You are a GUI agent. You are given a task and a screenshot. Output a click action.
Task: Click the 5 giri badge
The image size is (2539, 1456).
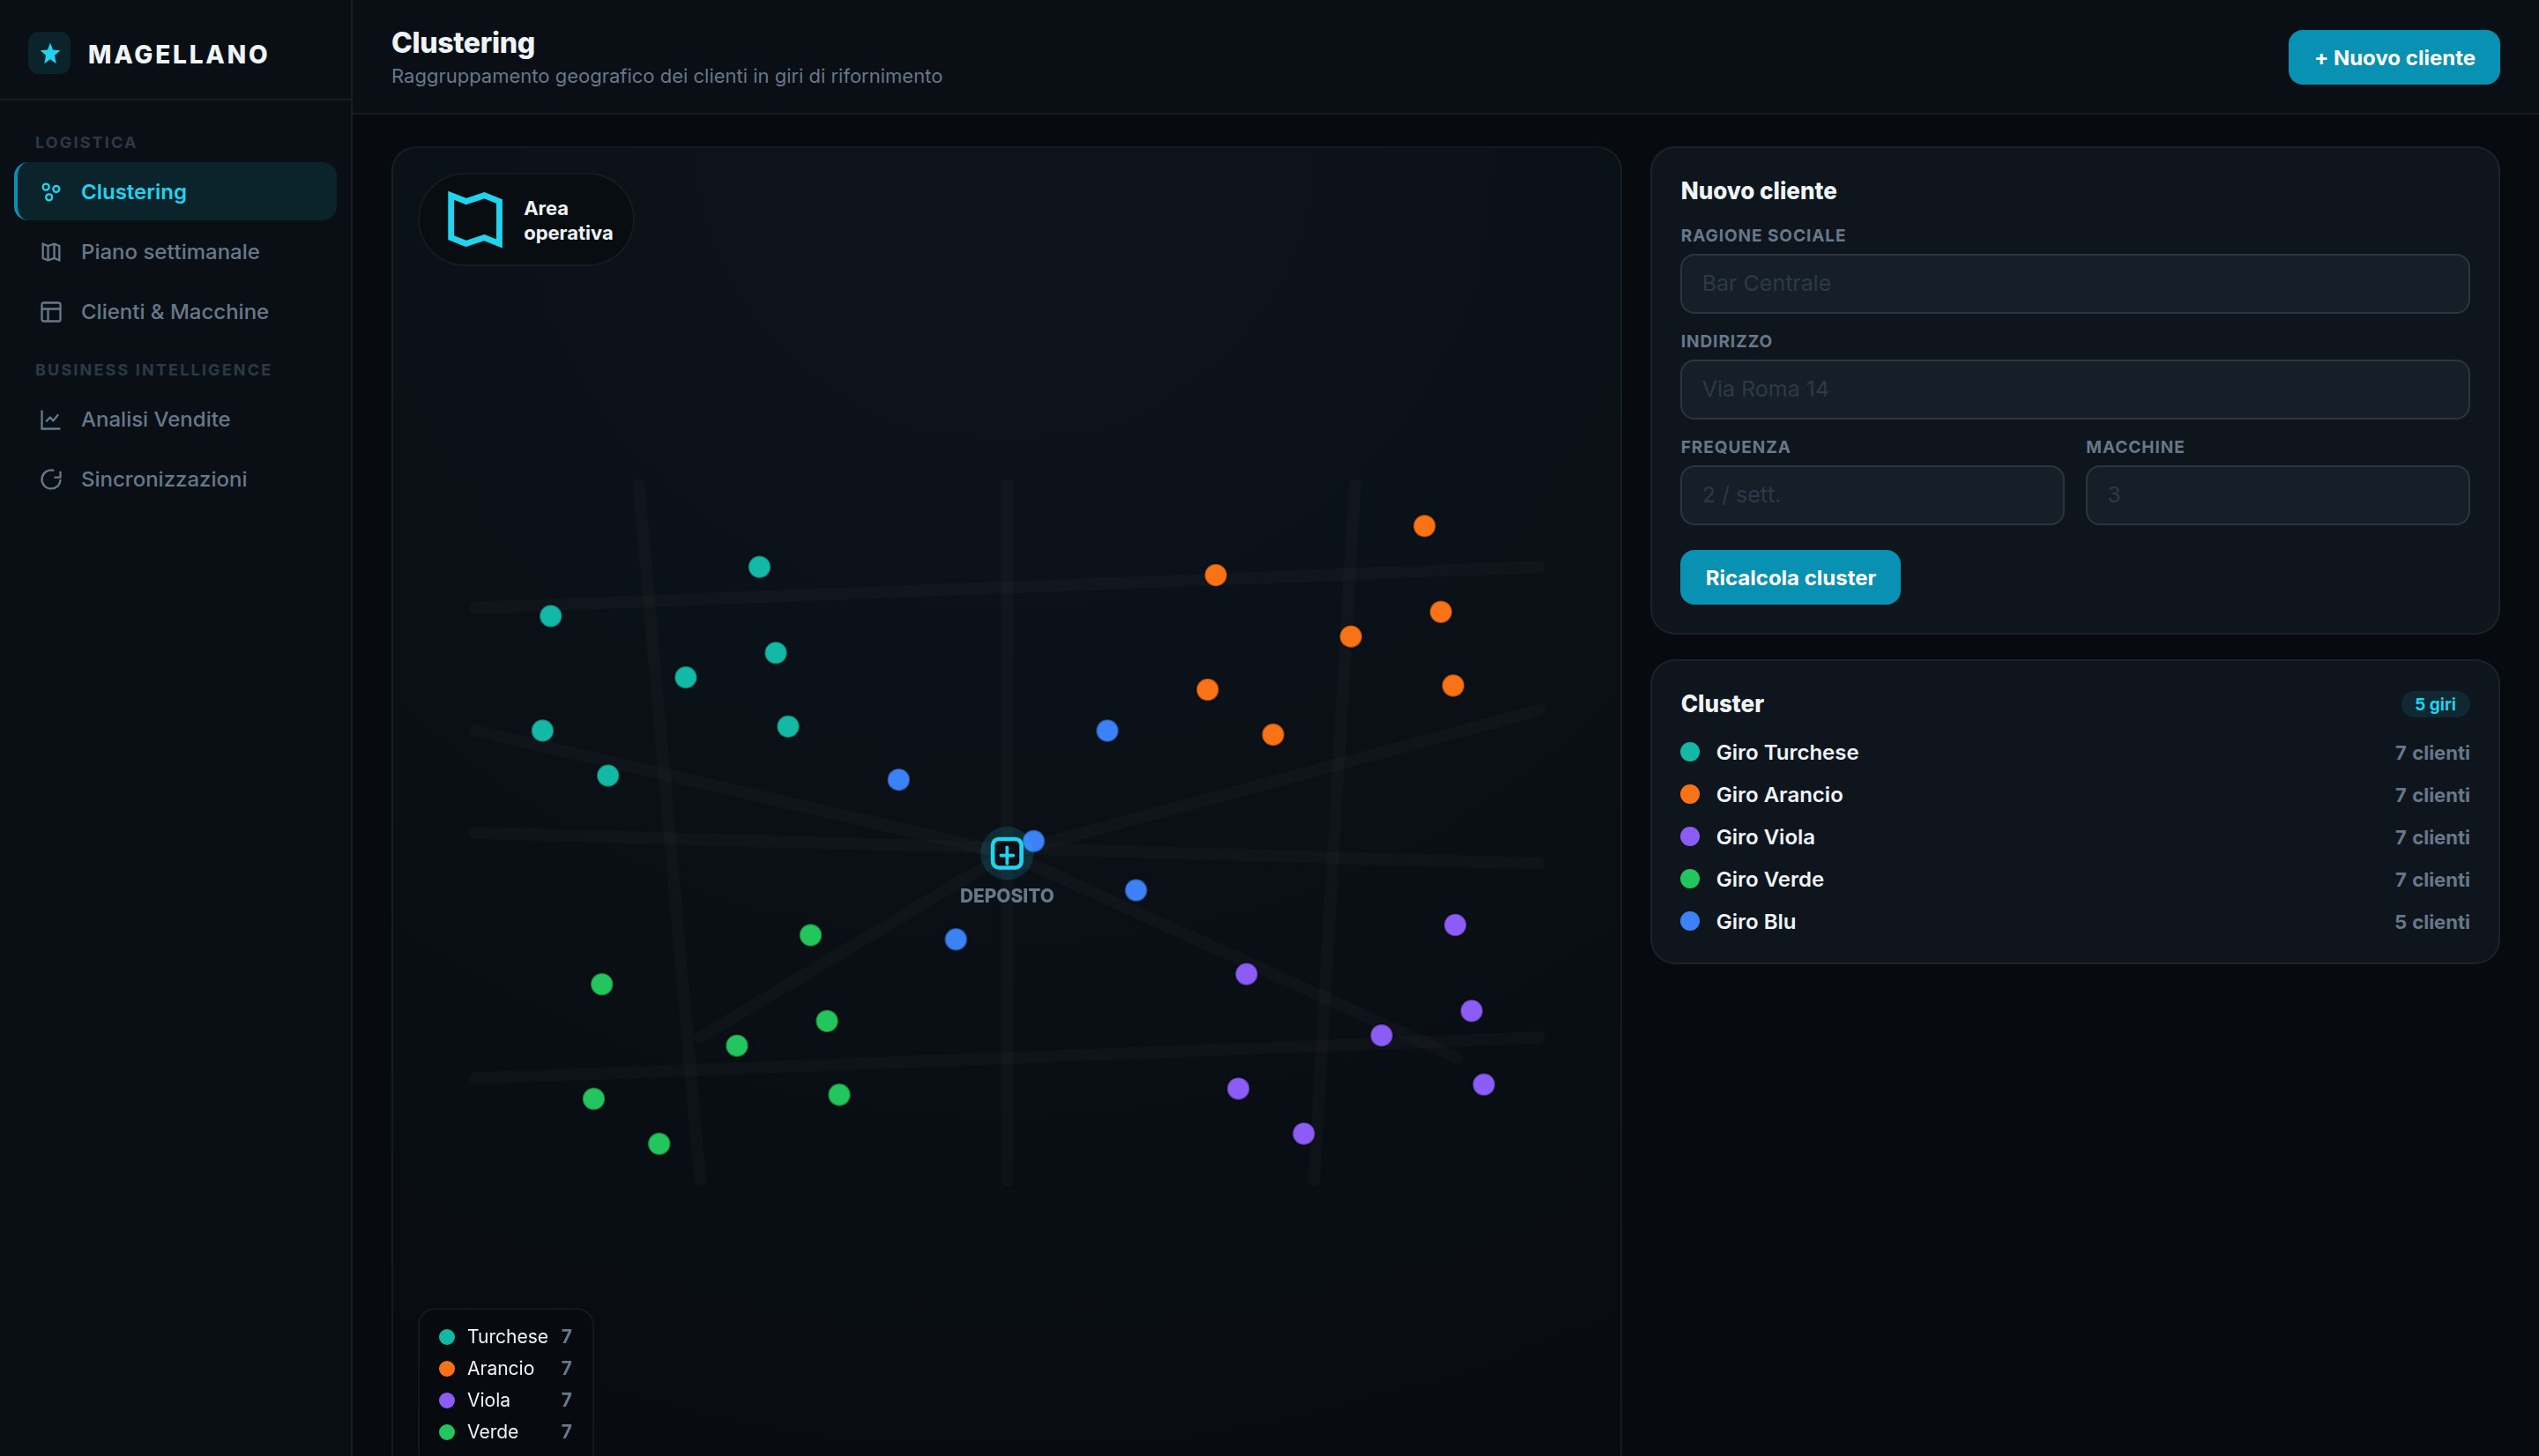pyautogui.click(x=2435, y=704)
